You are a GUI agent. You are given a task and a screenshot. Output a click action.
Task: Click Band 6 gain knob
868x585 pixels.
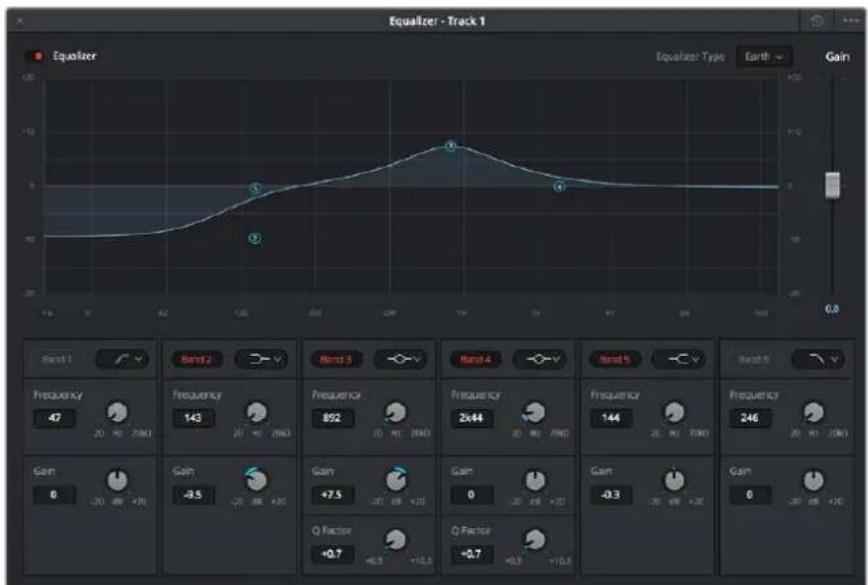click(x=813, y=480)
